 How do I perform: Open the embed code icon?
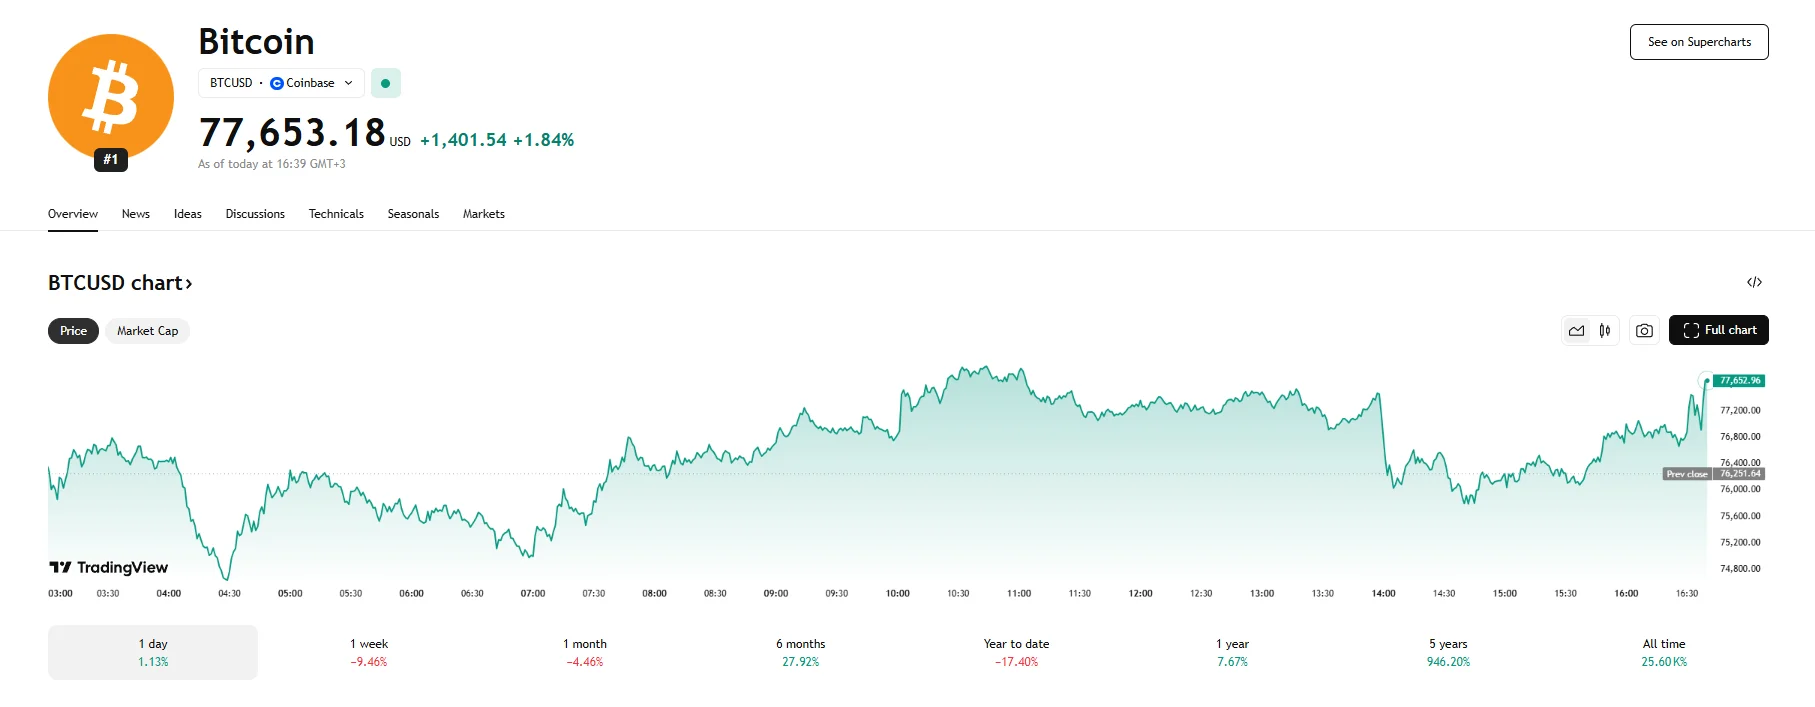[1754, 282]
